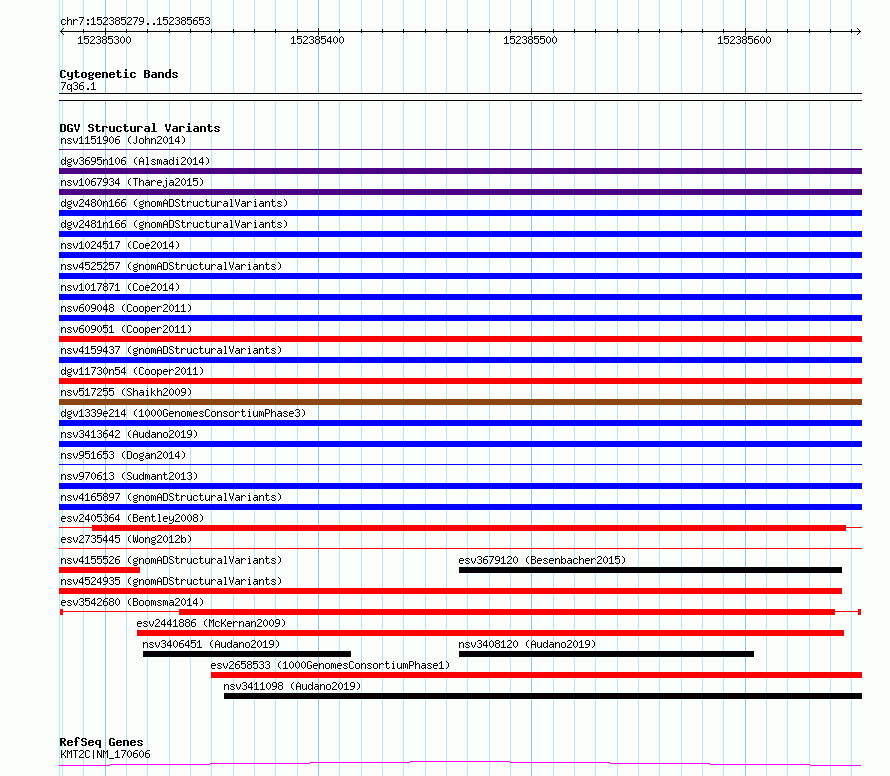890x776 pixels.
Task: Click the purple bar under dgv3695n106
Action: 460,171
